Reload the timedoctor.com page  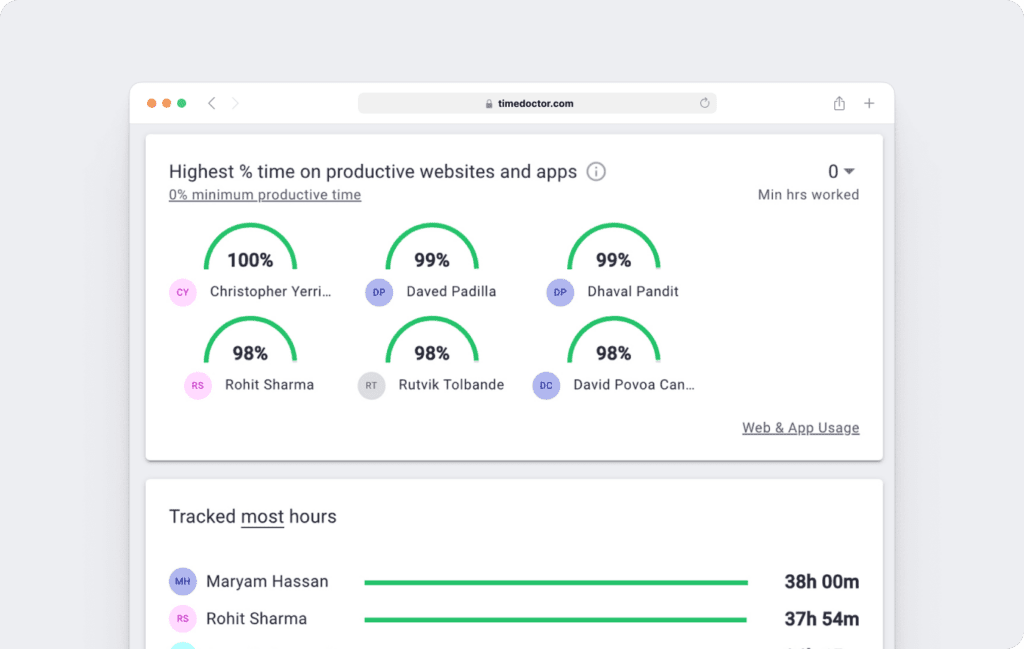(x=704, y=103)
